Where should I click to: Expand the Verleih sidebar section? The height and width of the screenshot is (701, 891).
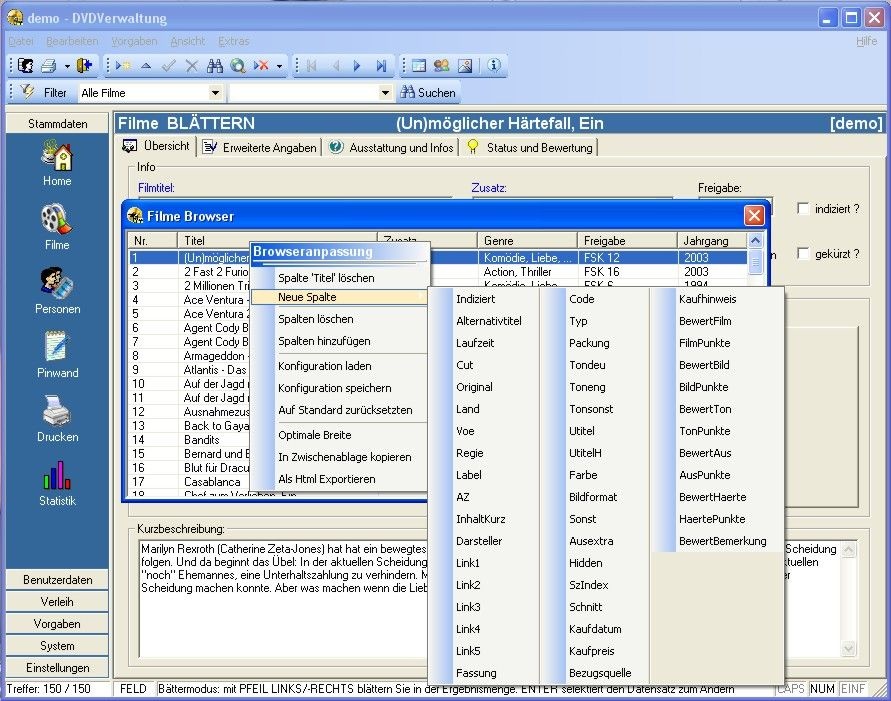(57, 602)
